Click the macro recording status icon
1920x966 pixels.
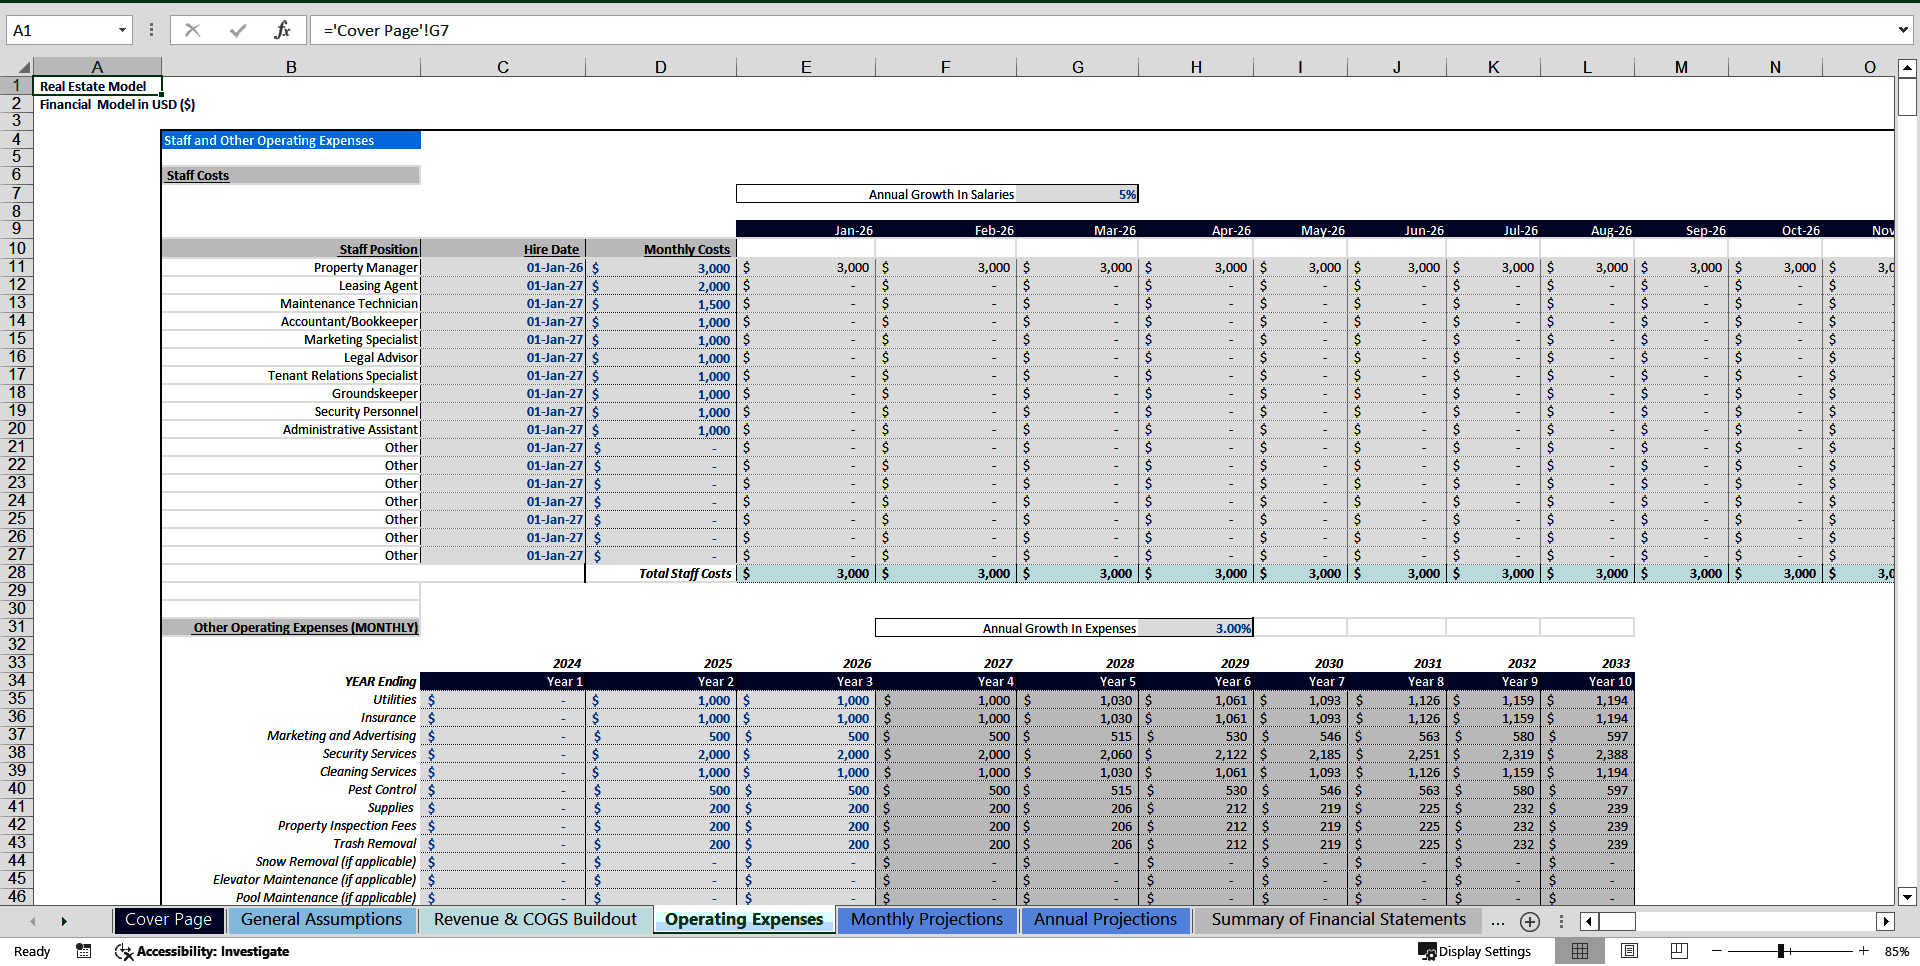point(84,951)
